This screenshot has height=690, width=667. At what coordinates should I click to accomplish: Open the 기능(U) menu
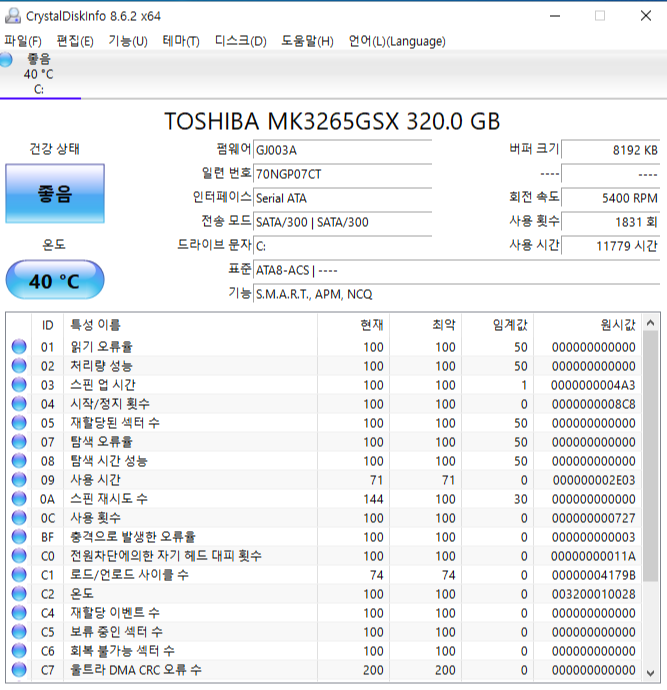coord(128,41)
